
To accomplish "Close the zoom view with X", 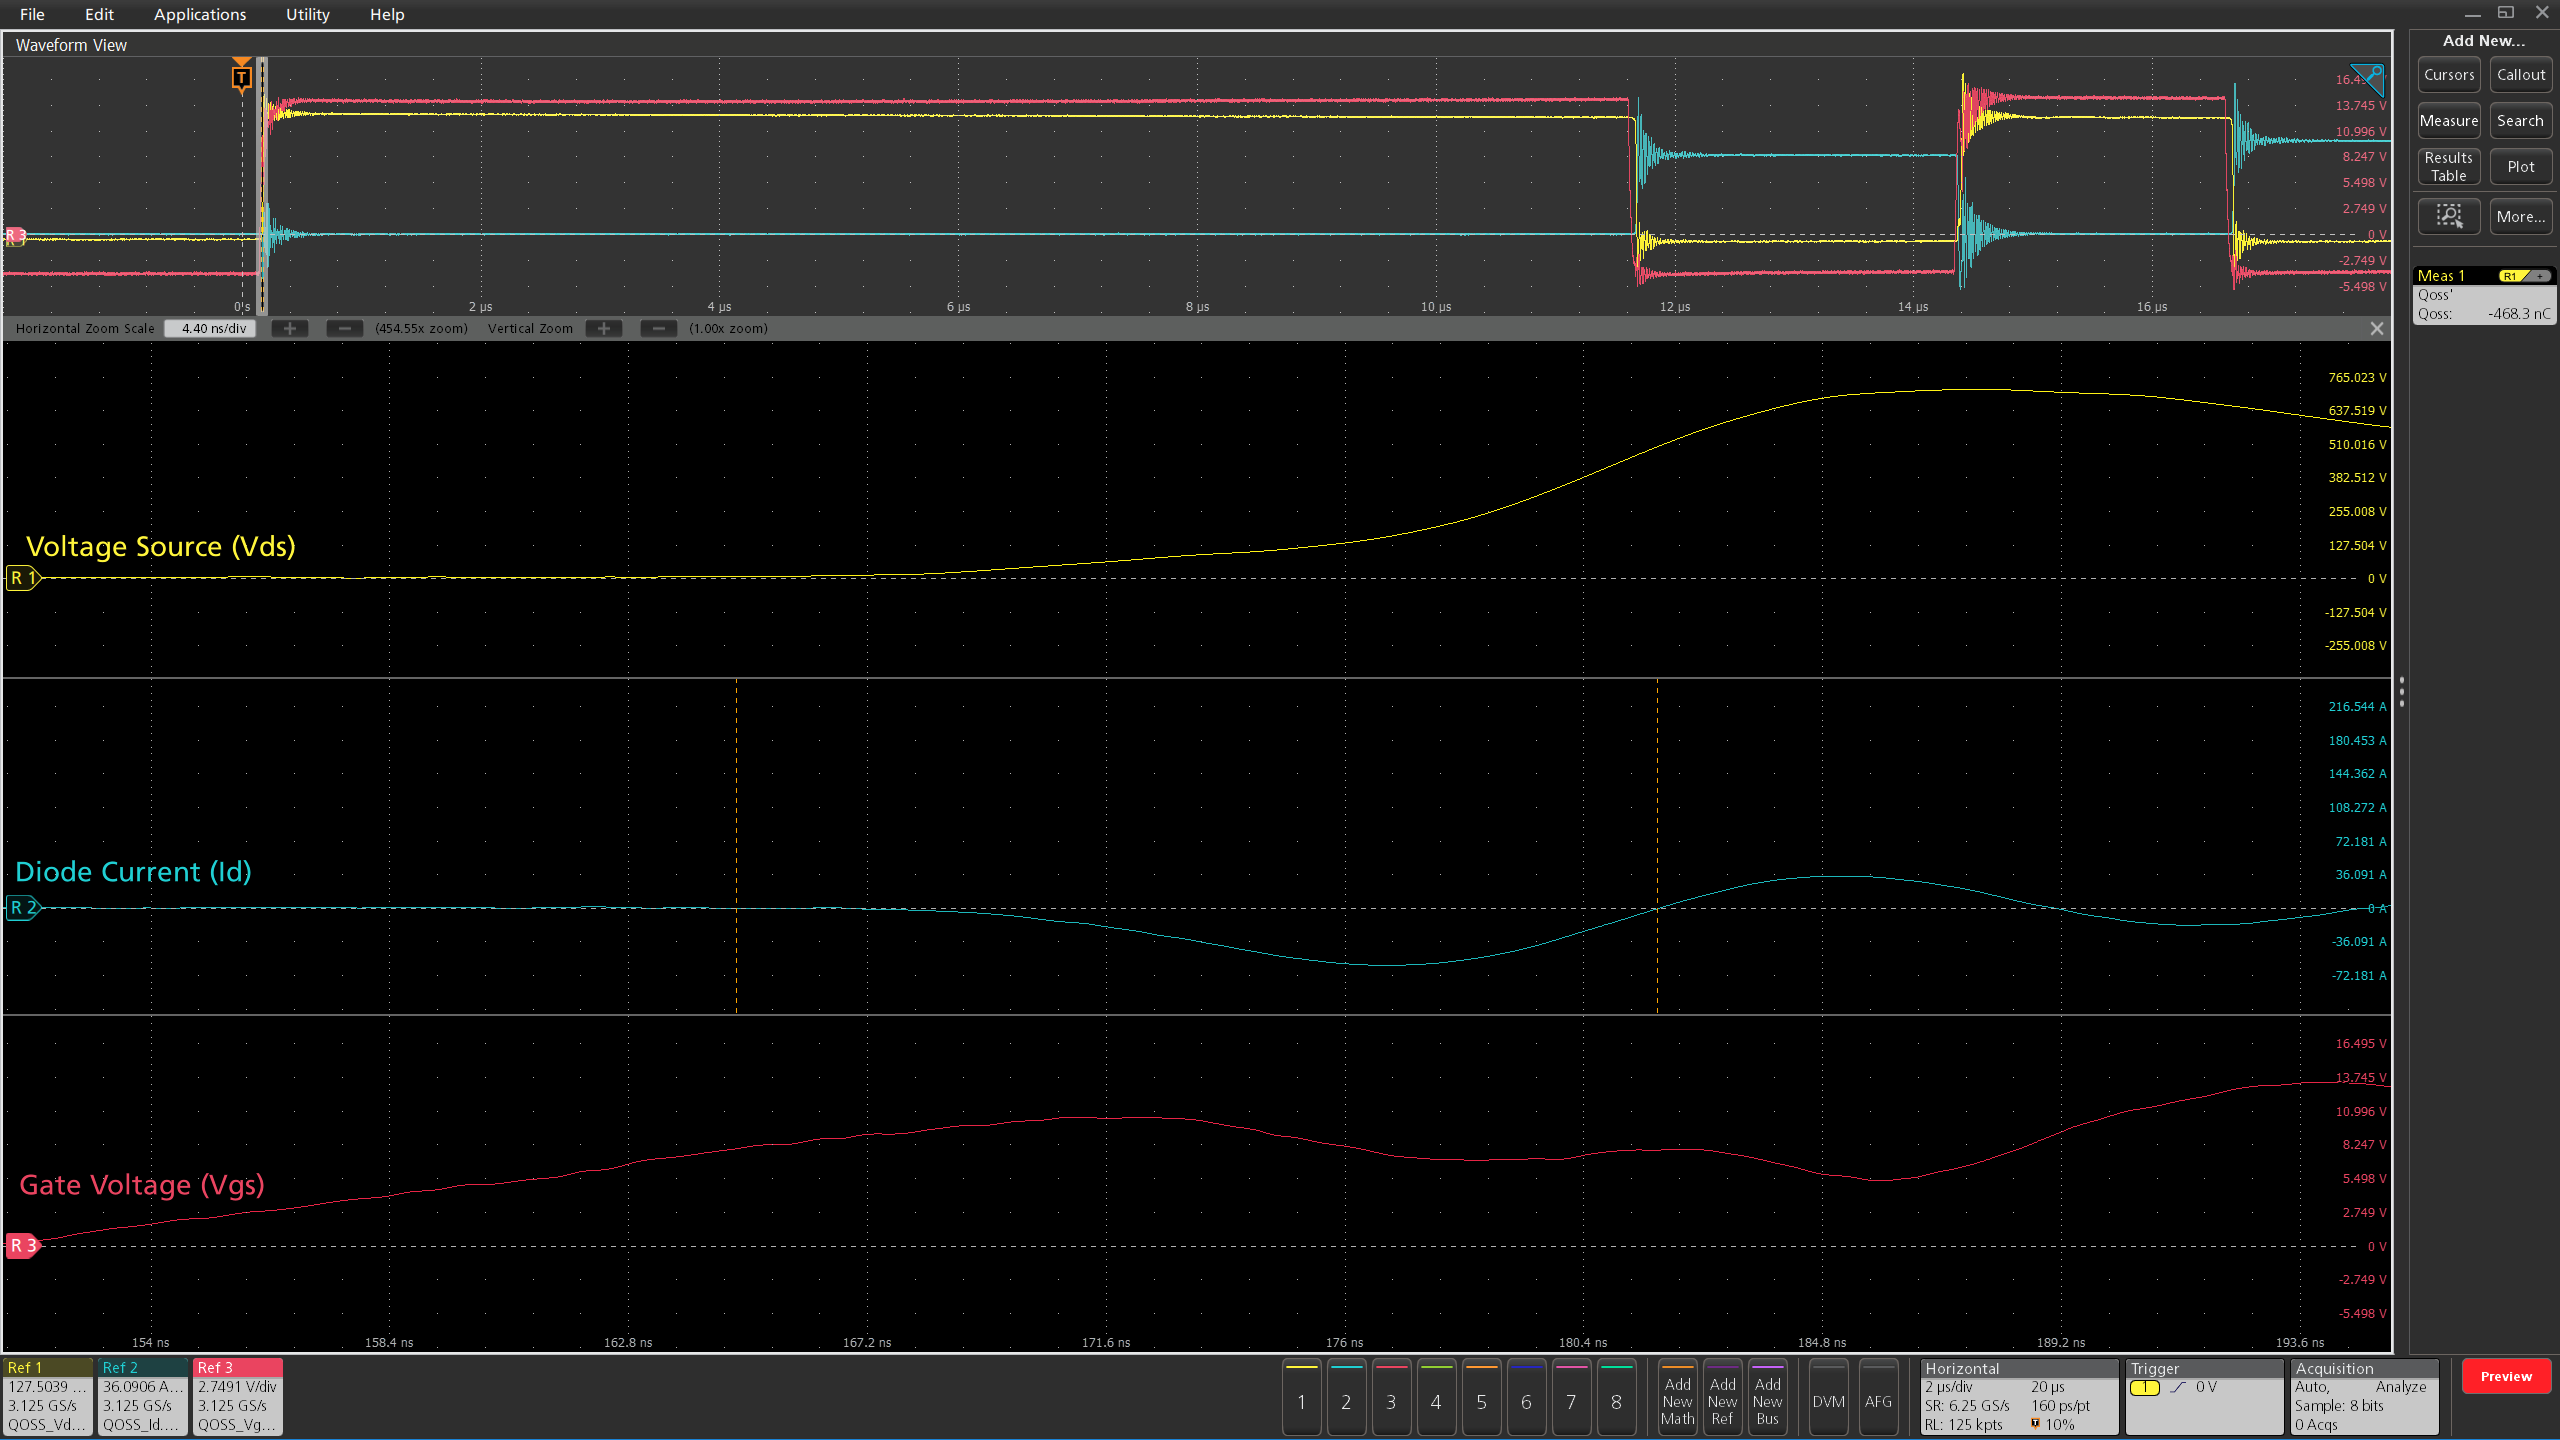I will click(x=2377, y=328).
